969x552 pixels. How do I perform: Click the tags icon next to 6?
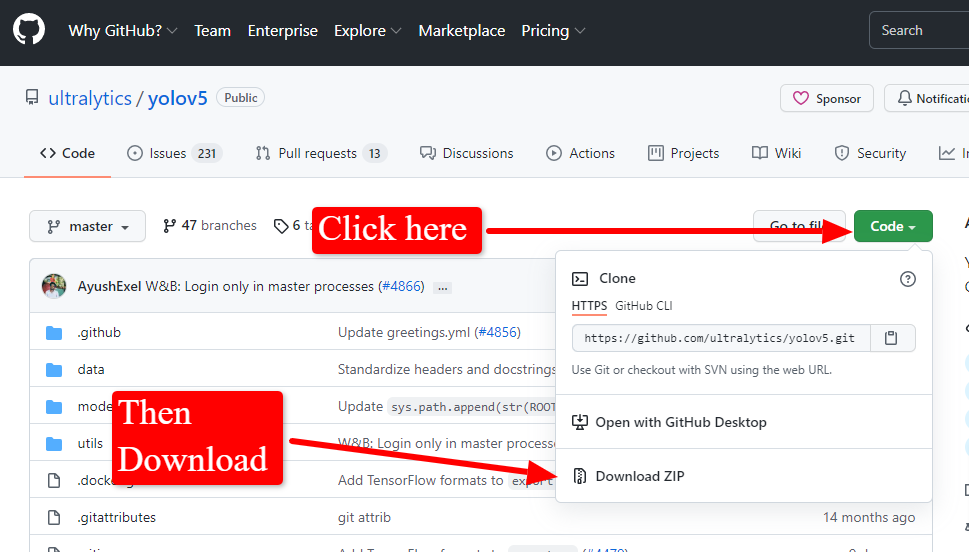click(281, 226)
